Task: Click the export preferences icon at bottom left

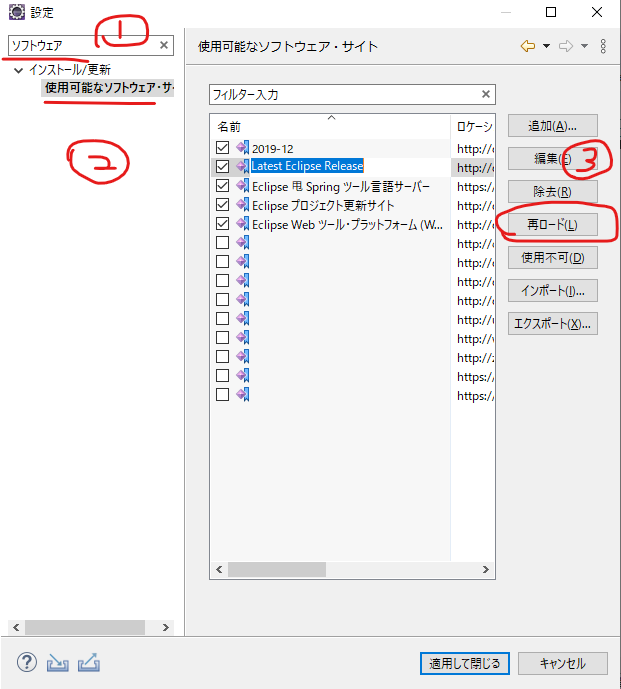Action: pos(89,662)
